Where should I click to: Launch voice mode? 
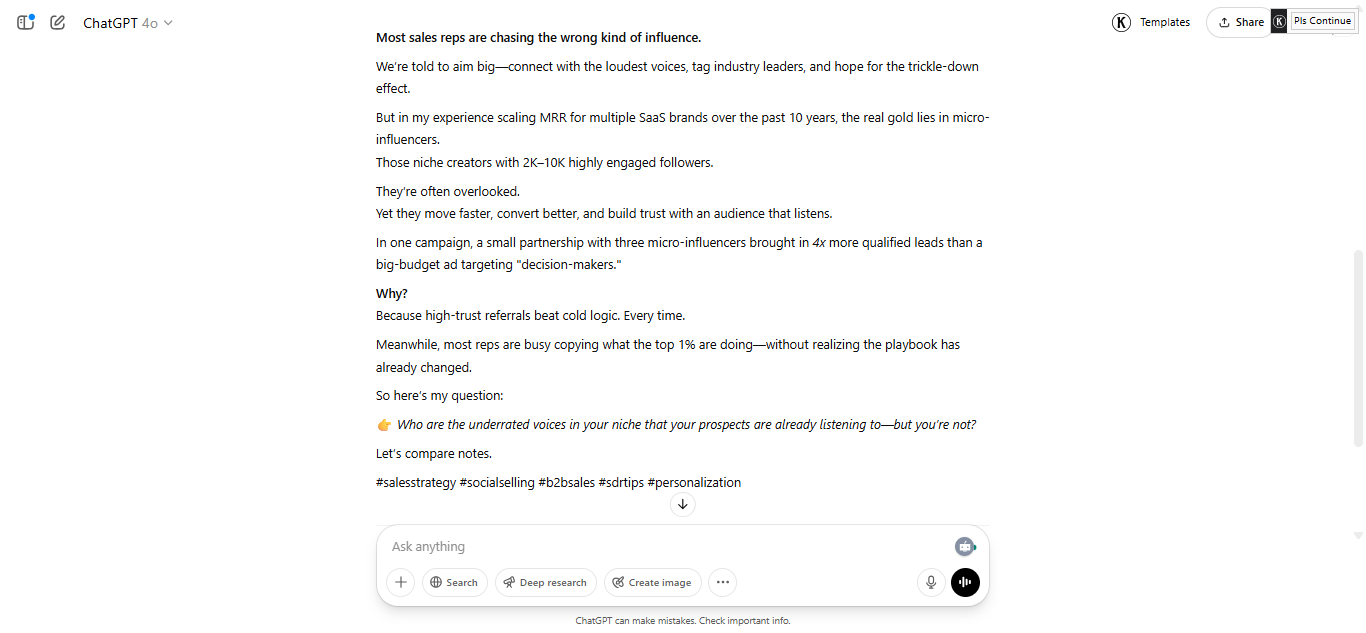point(965,582)
